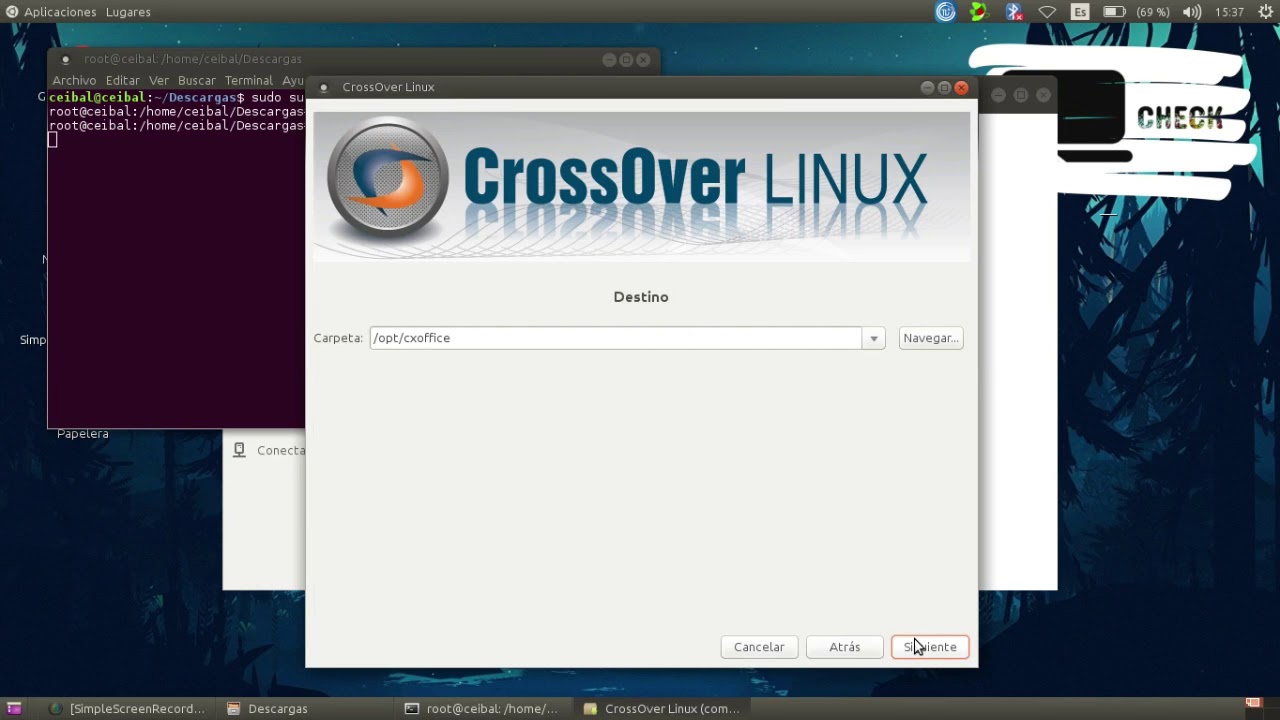Click the CrossOver Linux banner image
Image resolution: width=1280 pixels, height=720 pixels.
point(641,187)
